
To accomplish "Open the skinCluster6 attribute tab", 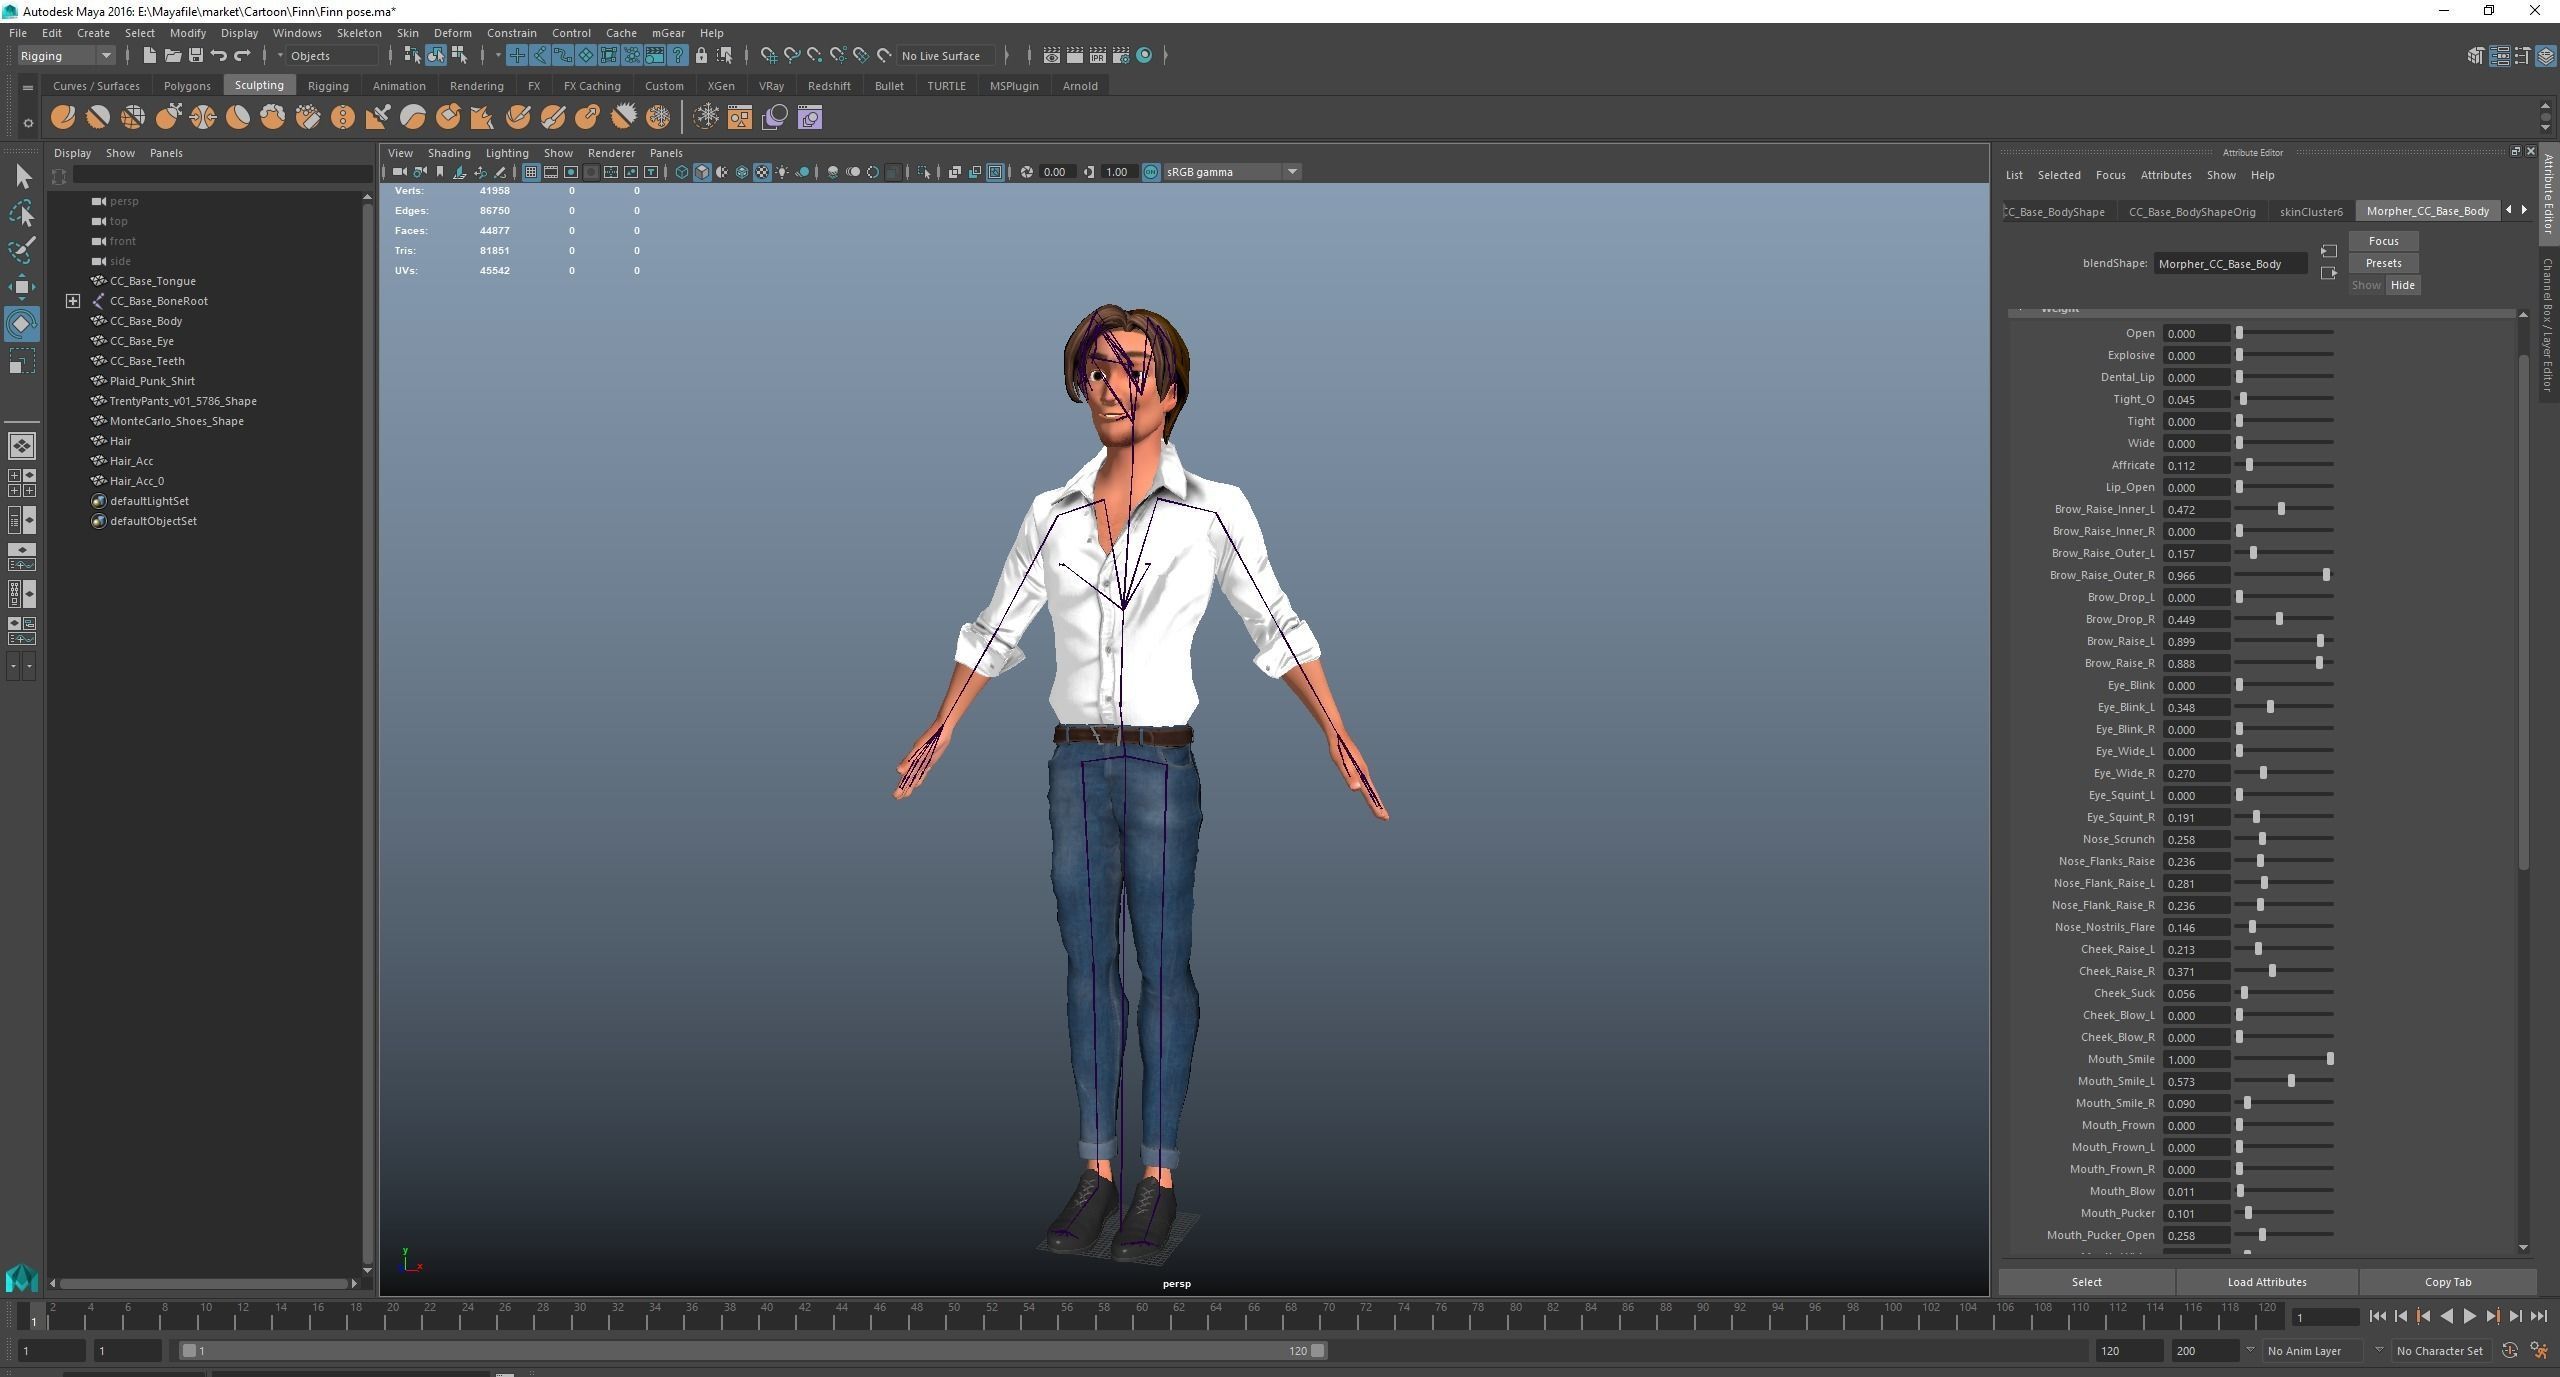I will tap(2310, 211).
